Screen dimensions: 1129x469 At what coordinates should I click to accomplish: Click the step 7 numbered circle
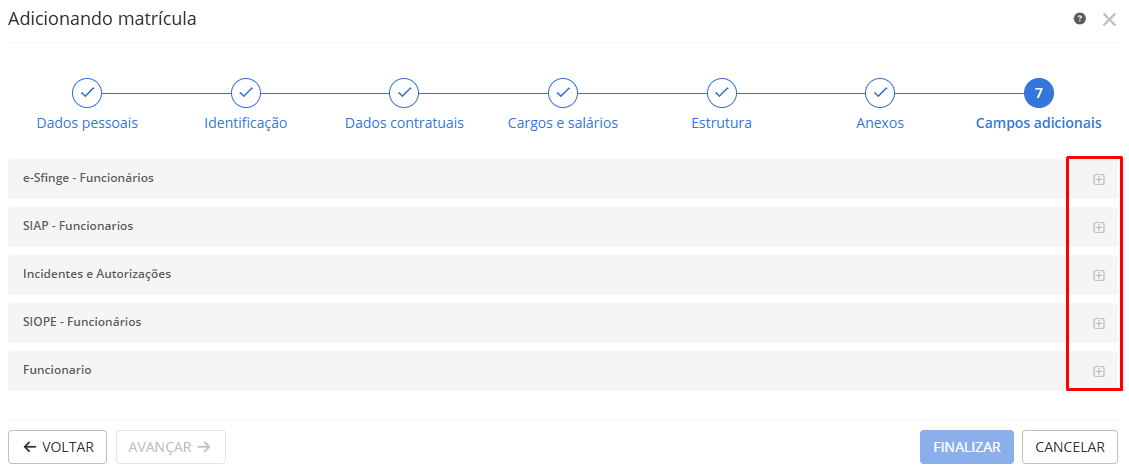pyautogui.click(x=1039, y=93)
